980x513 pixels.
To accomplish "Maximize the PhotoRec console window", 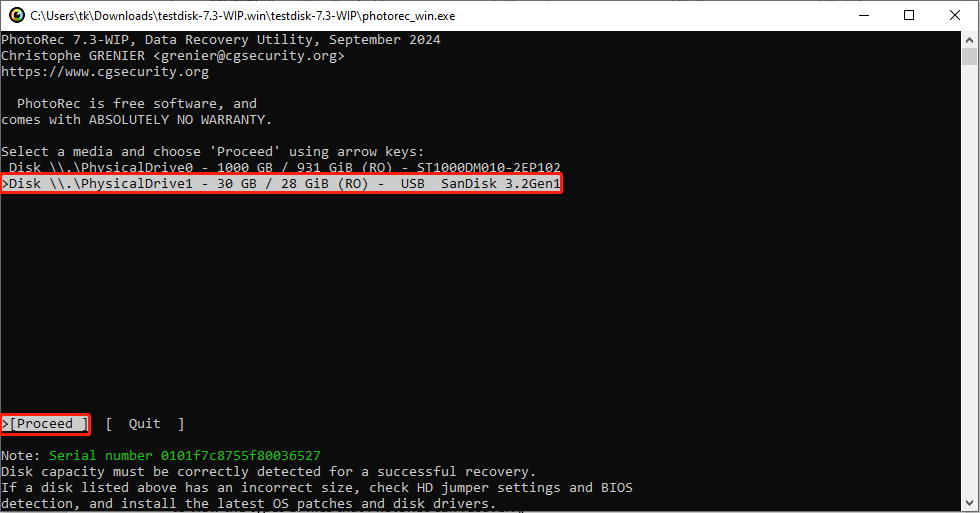I will [x=909, y=16].
